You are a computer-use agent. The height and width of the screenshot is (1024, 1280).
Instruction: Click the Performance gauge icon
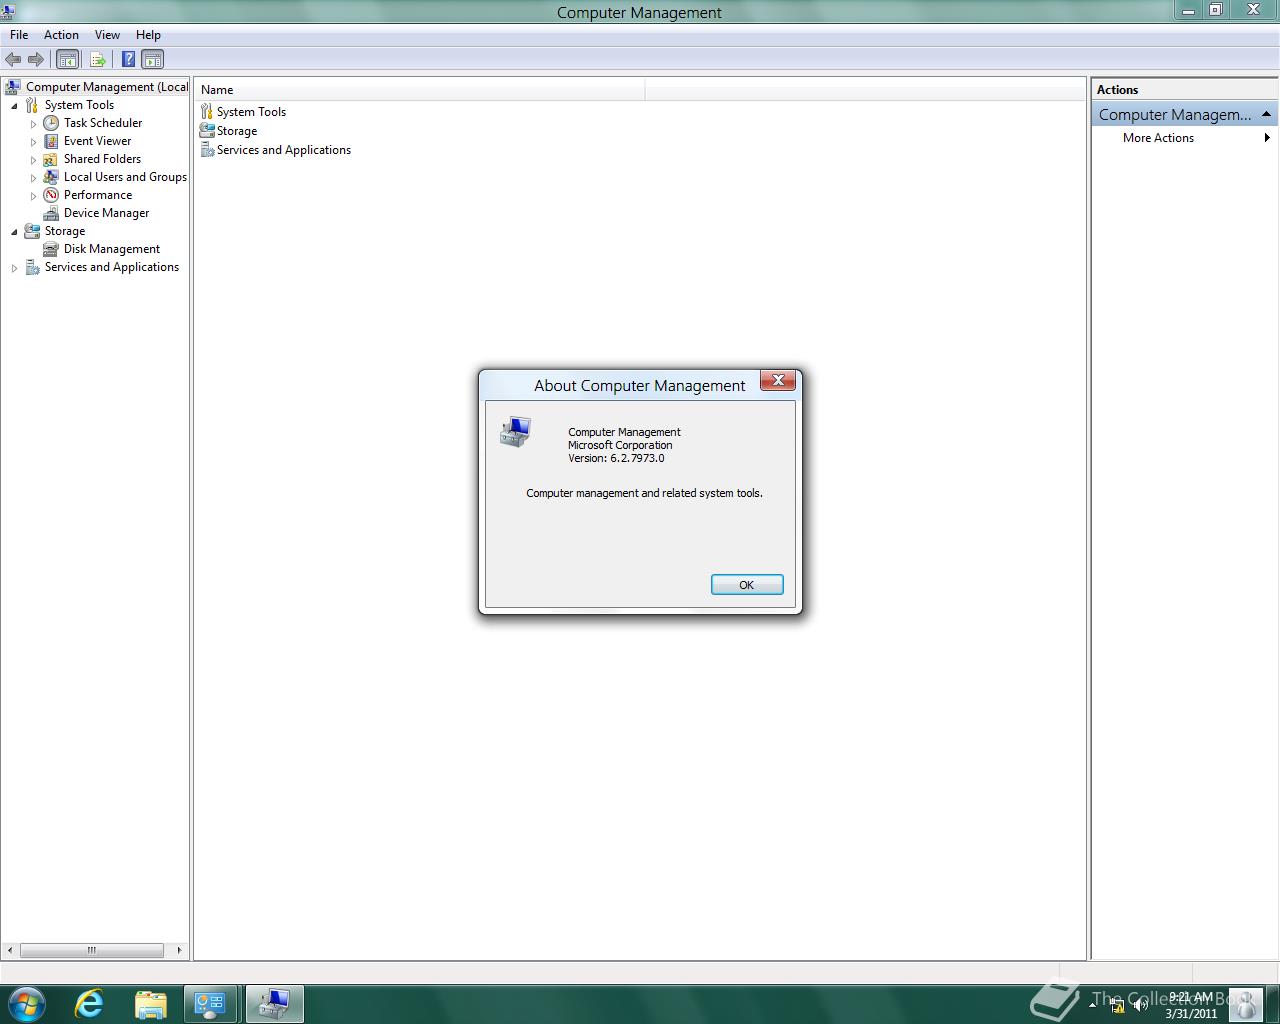pos(51,195)
